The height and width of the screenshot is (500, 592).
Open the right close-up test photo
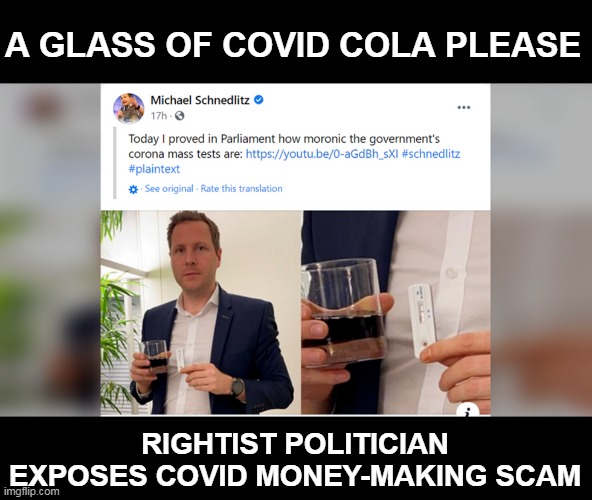[x=396, y=313]
